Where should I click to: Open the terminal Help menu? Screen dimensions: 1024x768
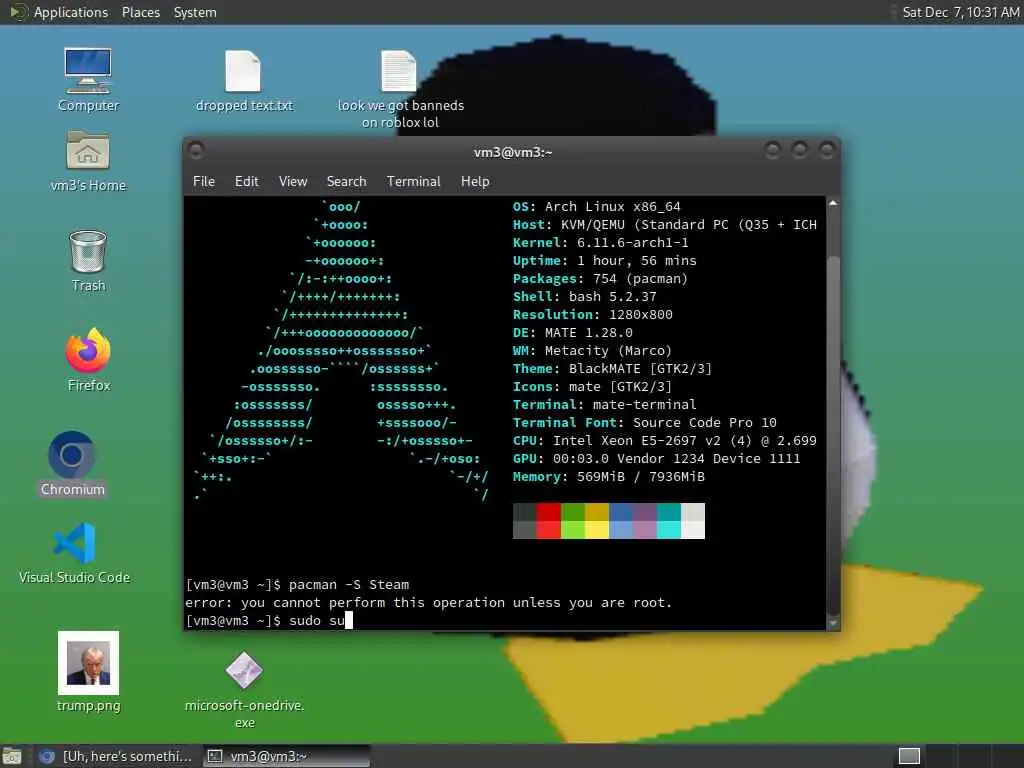click(x=475, y=182)
